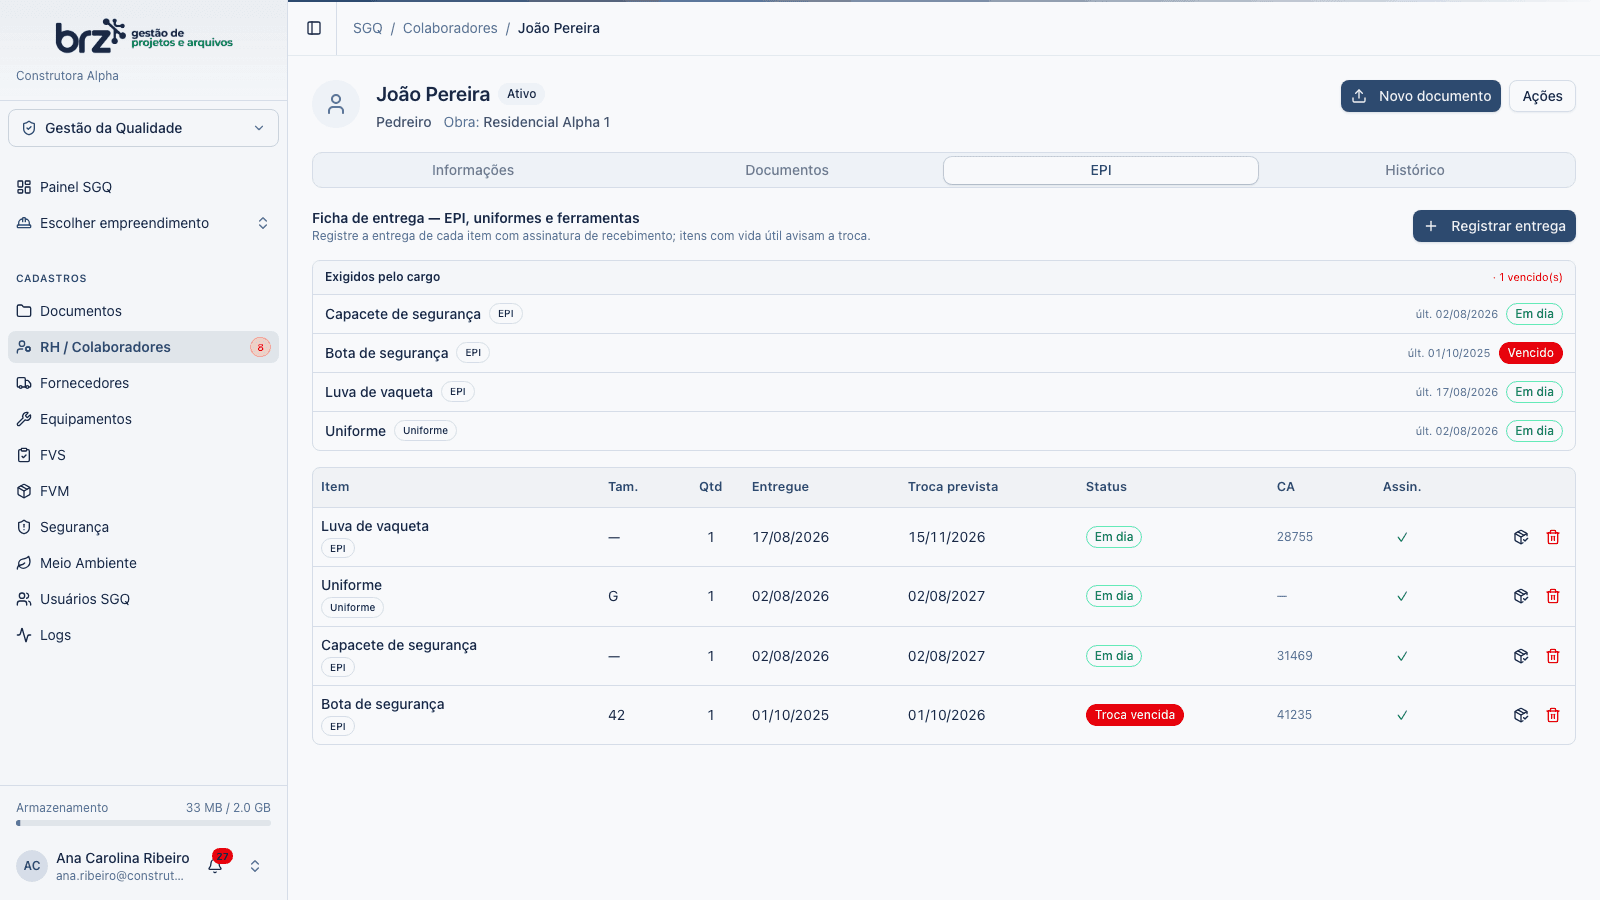
Task: Open the Ações dropdown
Action: [x=1542, y=96]
